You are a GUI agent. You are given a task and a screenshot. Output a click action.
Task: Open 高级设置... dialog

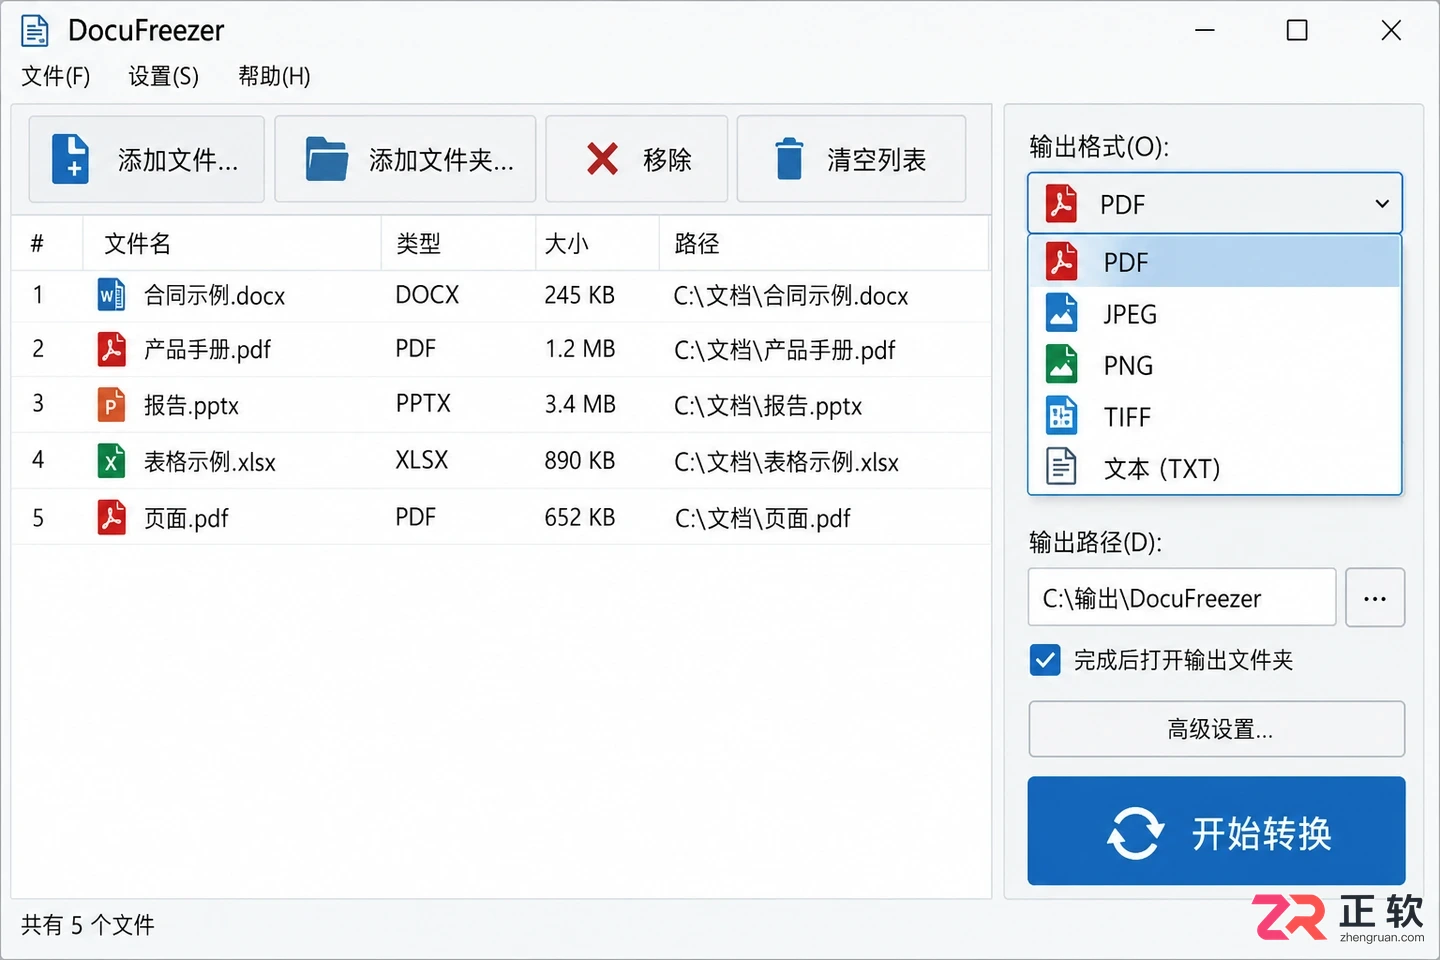1216,729
